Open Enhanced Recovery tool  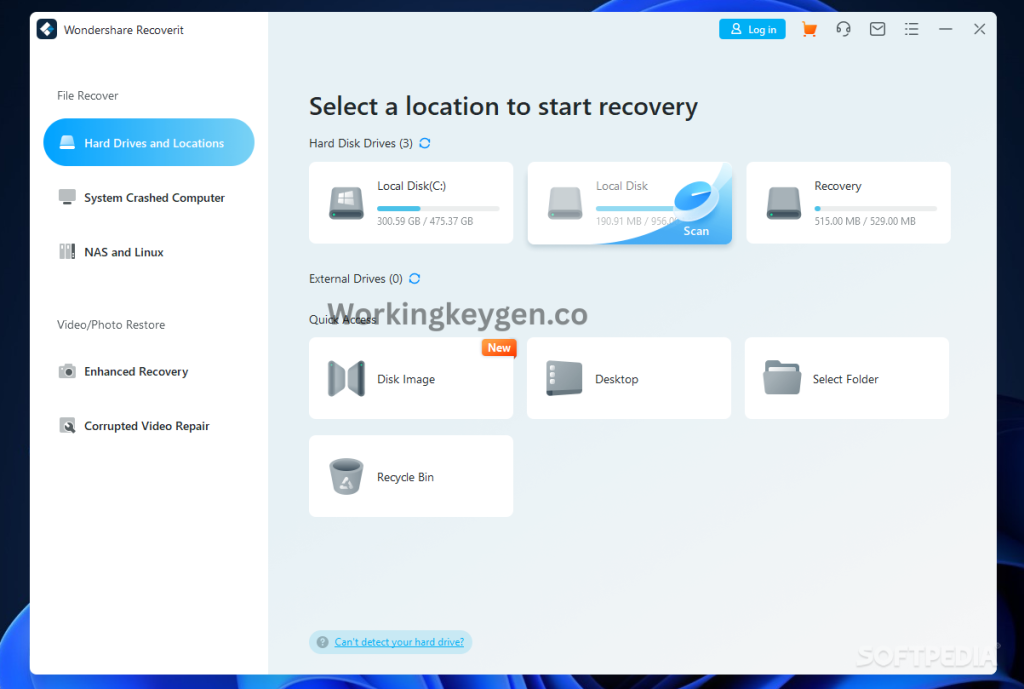[x=135, y=371]
